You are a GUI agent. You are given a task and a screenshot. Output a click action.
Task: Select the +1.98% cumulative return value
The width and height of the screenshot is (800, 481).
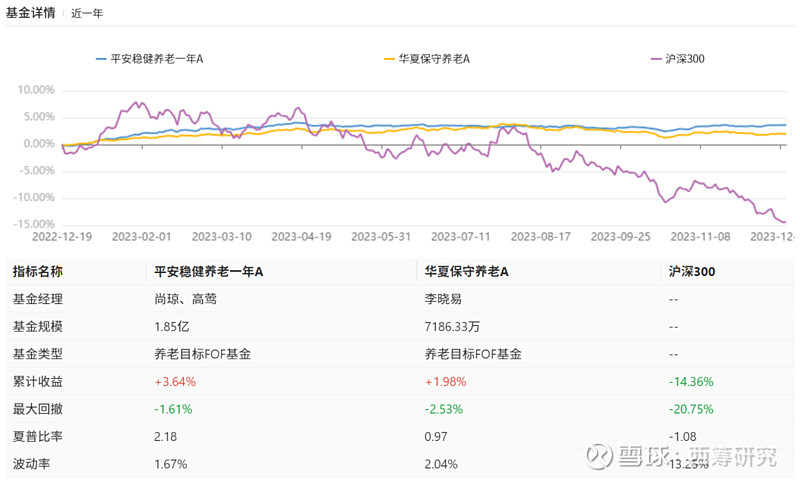pyautogui.click(x=445, y=382)
